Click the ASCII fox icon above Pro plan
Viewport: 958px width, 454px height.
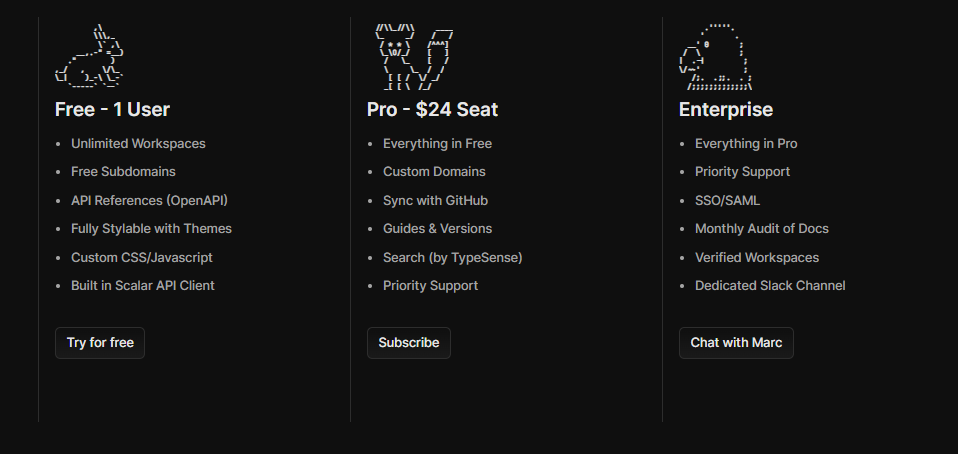(414, 57)
